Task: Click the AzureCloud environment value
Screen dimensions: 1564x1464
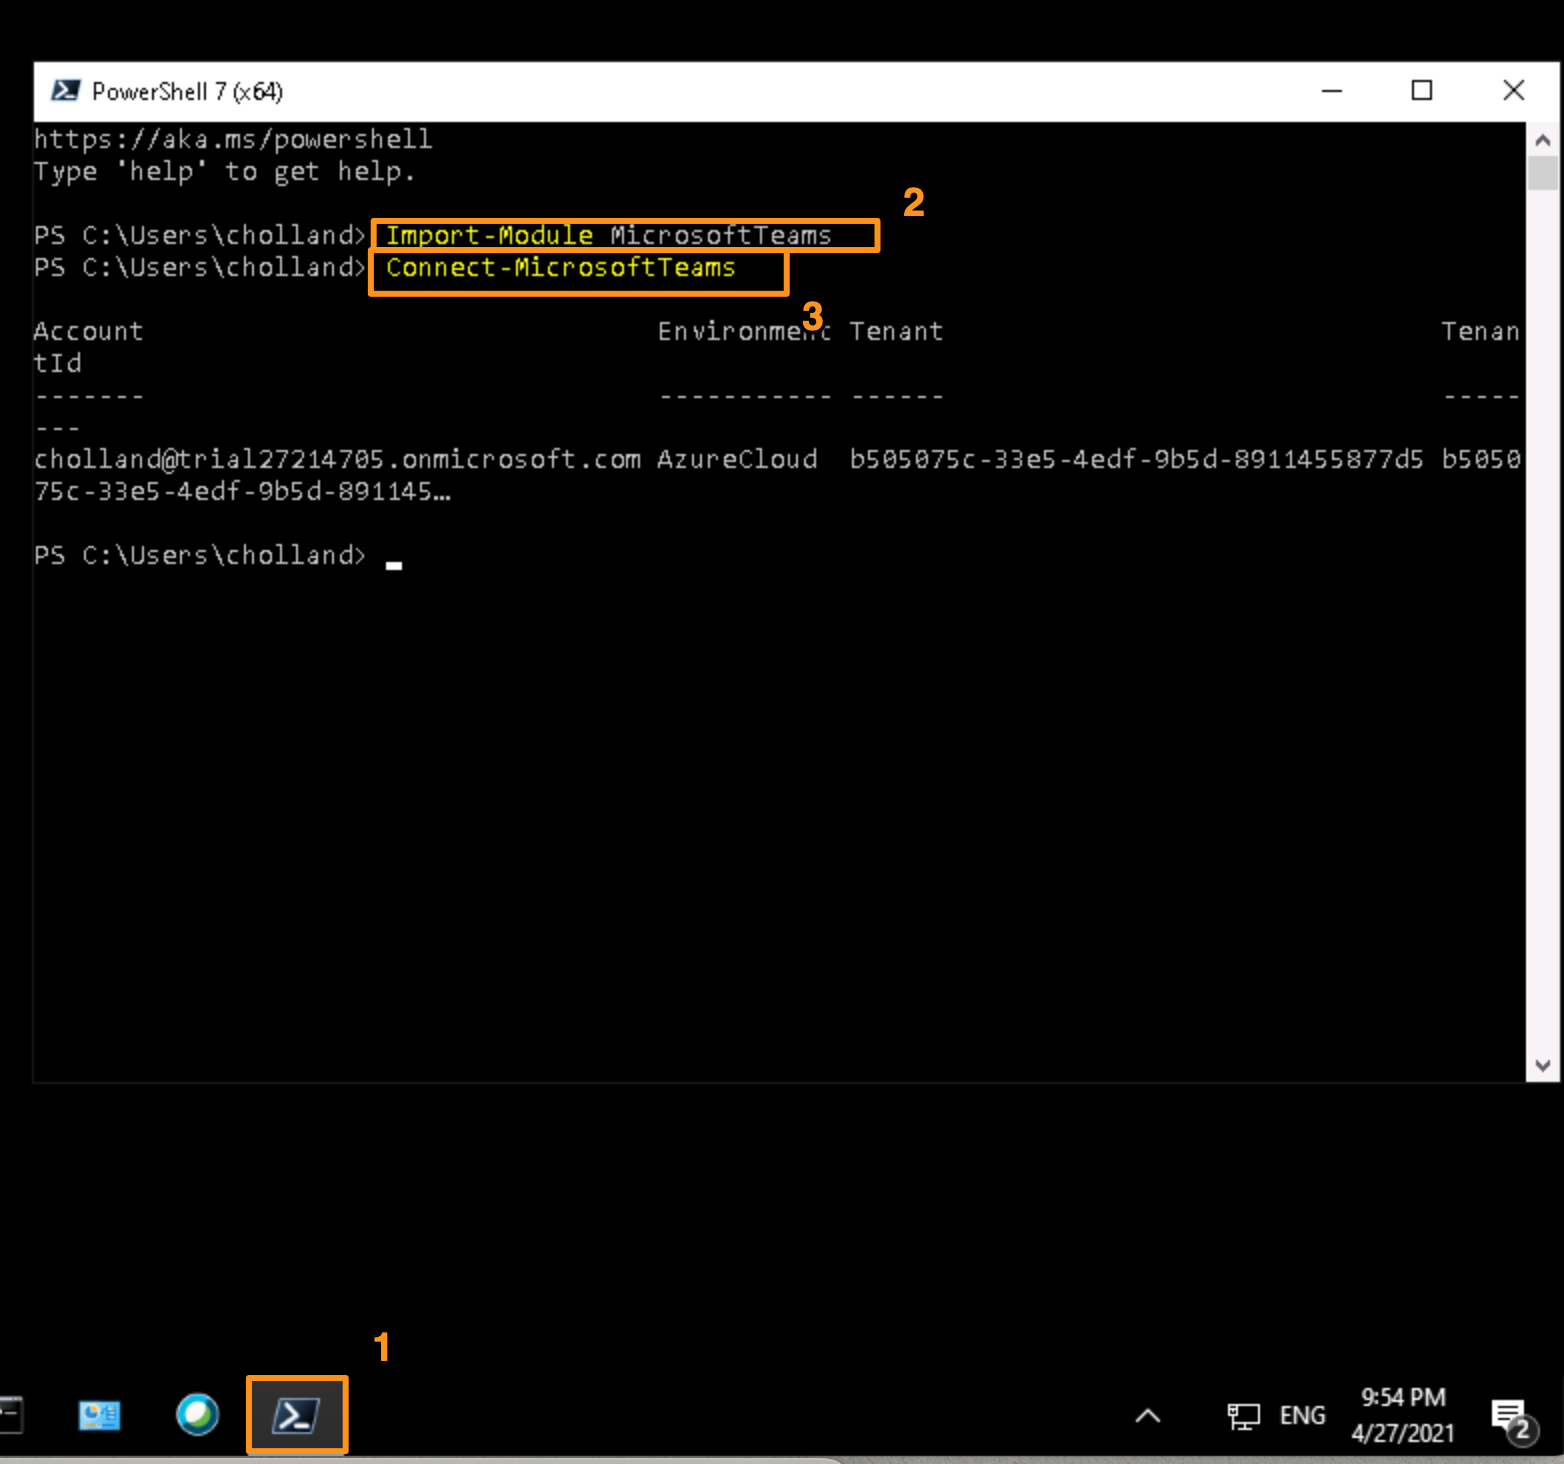Action: [x=737, y=459]
